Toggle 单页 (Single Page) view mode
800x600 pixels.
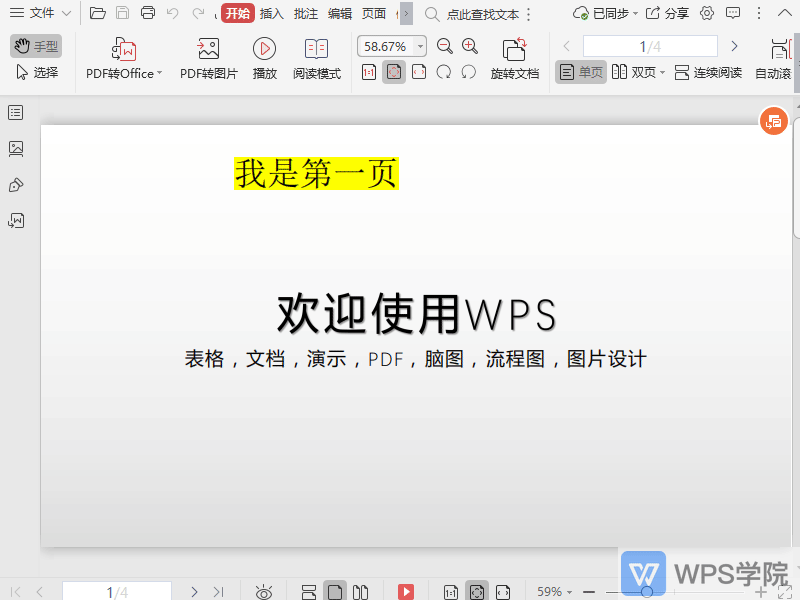[x=580, y=72]
